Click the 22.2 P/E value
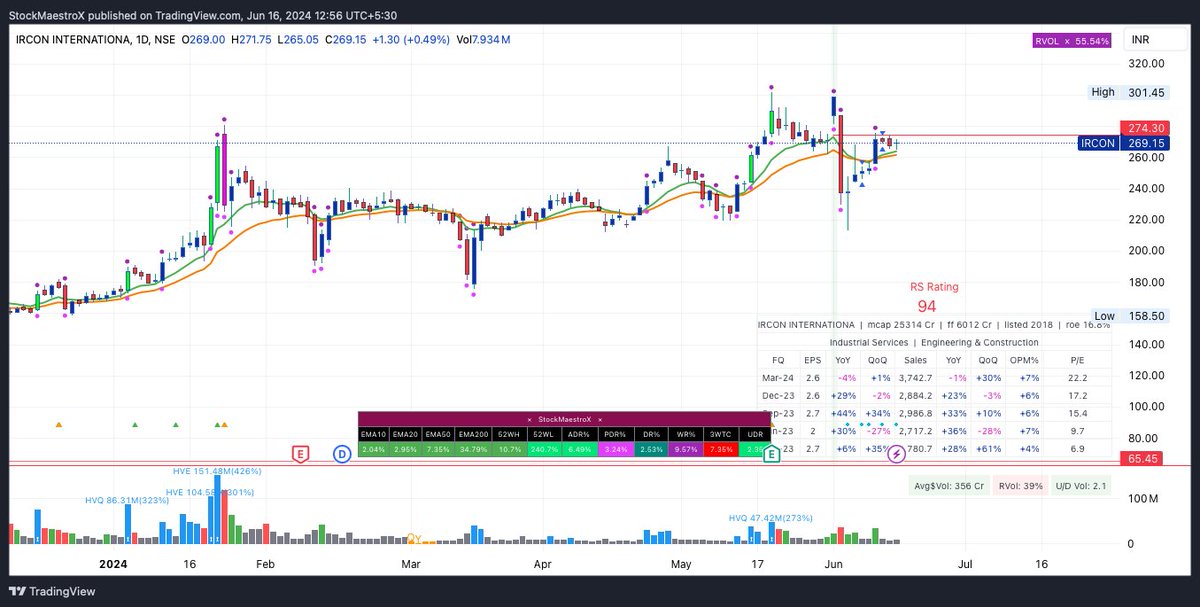Viewport: 1200px width, 607px height. pos(1076,377)
